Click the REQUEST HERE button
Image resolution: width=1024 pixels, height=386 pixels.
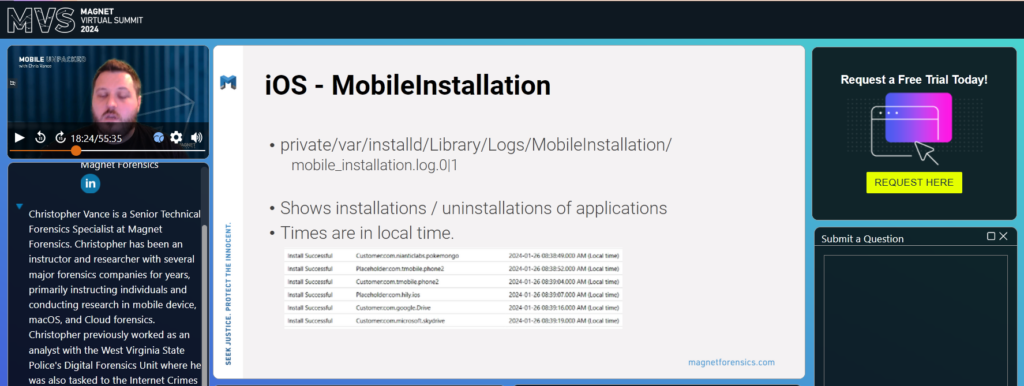tap(914, 183)
